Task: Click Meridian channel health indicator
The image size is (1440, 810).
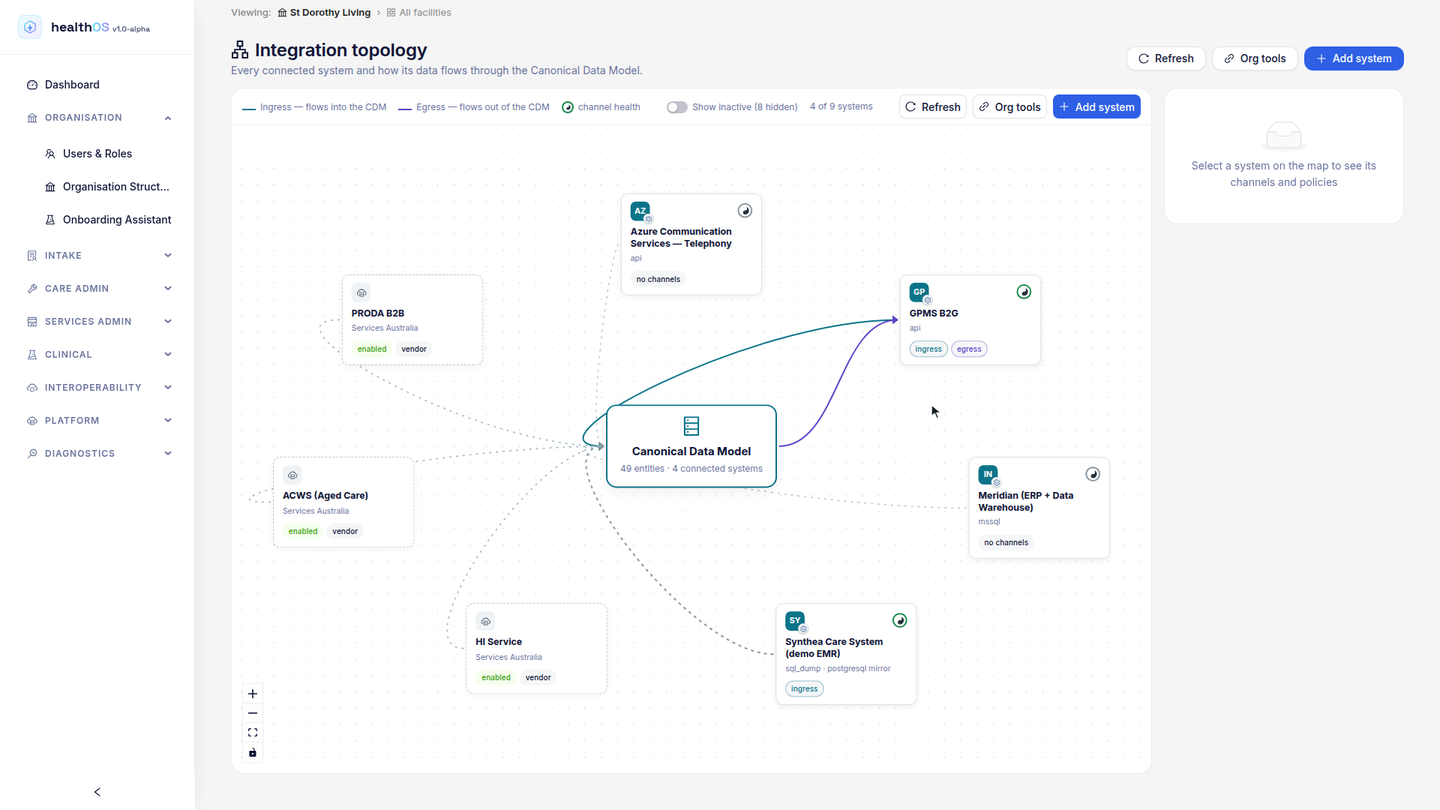Action: click(x=1092, y=474)
